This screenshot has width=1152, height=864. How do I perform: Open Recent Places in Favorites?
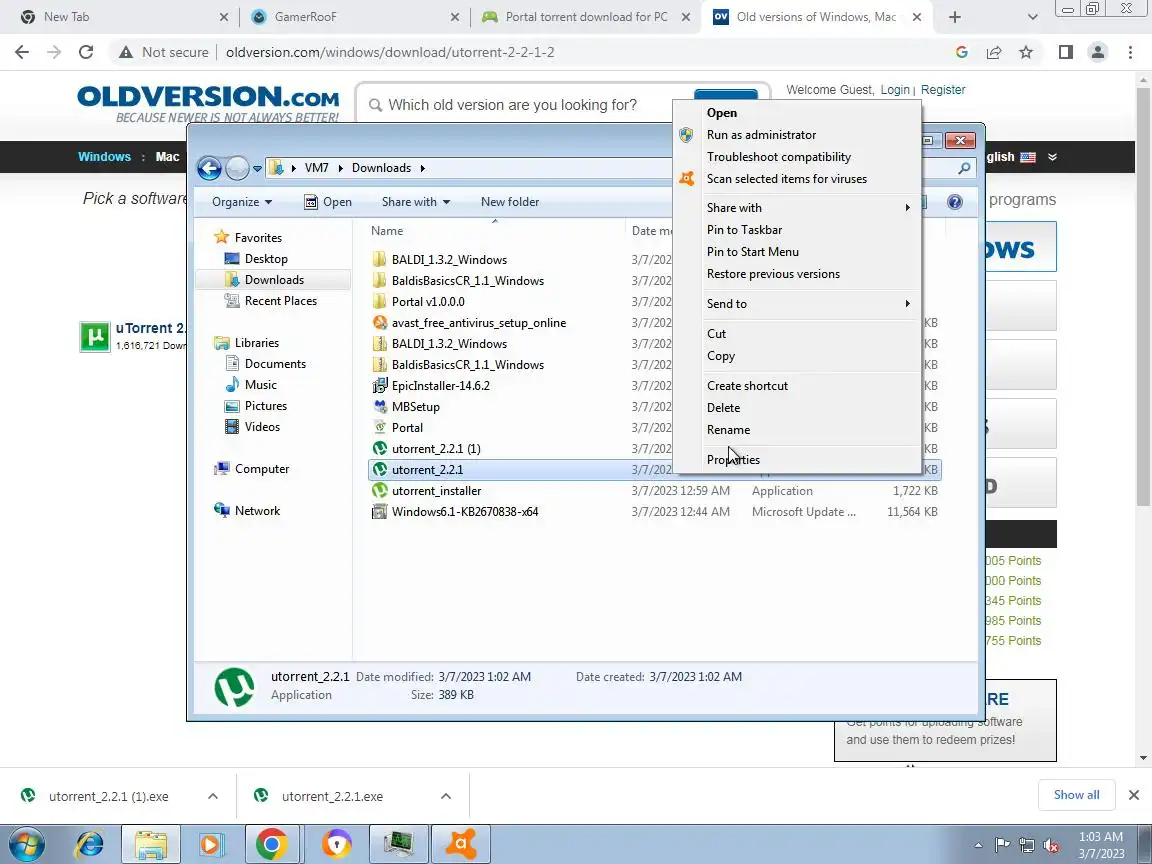[x=271, y=300]
